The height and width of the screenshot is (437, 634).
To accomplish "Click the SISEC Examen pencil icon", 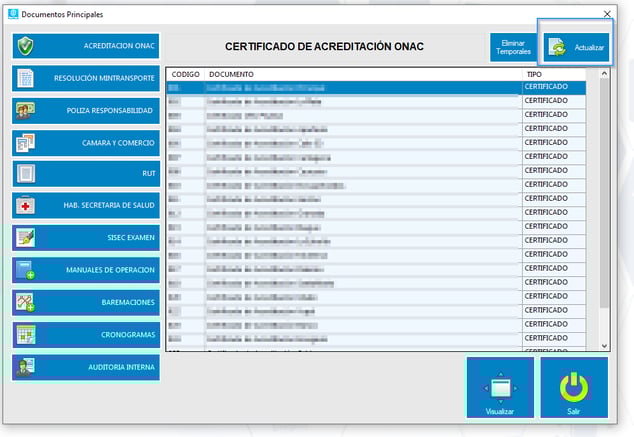I will click(25, 238).
